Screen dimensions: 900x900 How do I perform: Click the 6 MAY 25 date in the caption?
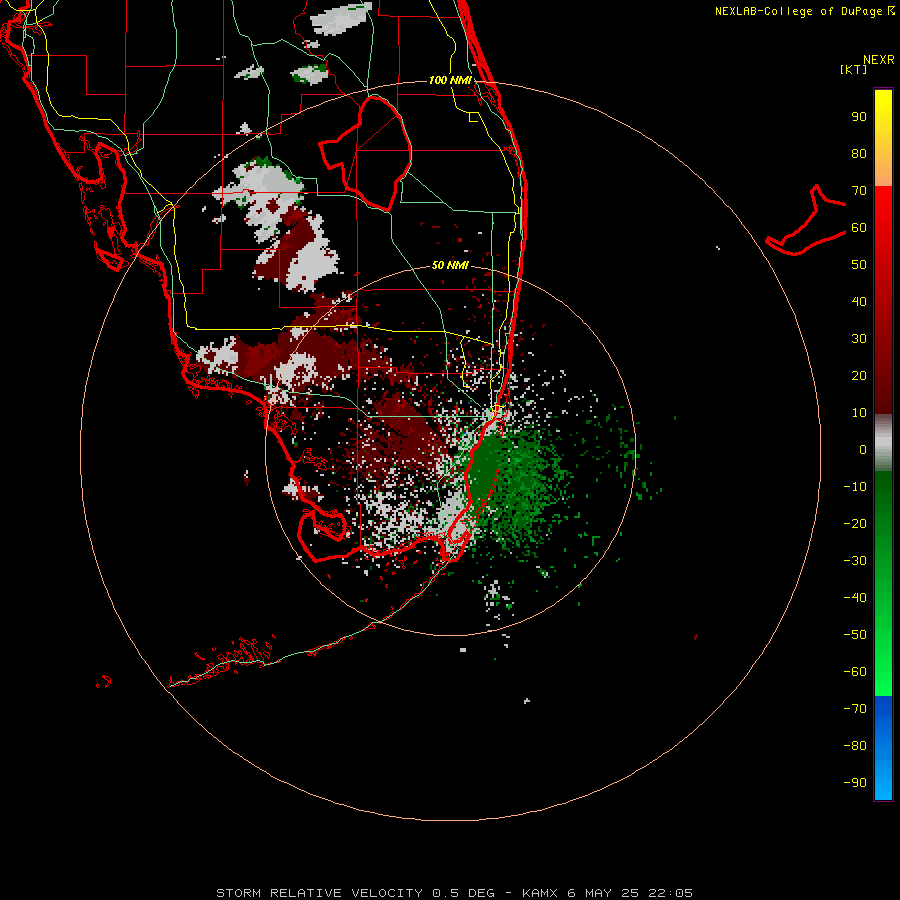603,893
